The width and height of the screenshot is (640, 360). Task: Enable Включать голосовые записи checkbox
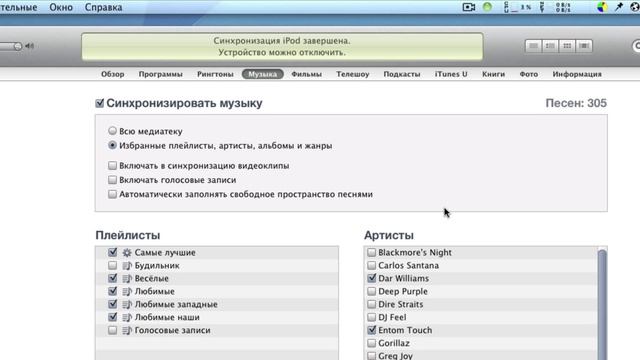click(x=112, y=180)
